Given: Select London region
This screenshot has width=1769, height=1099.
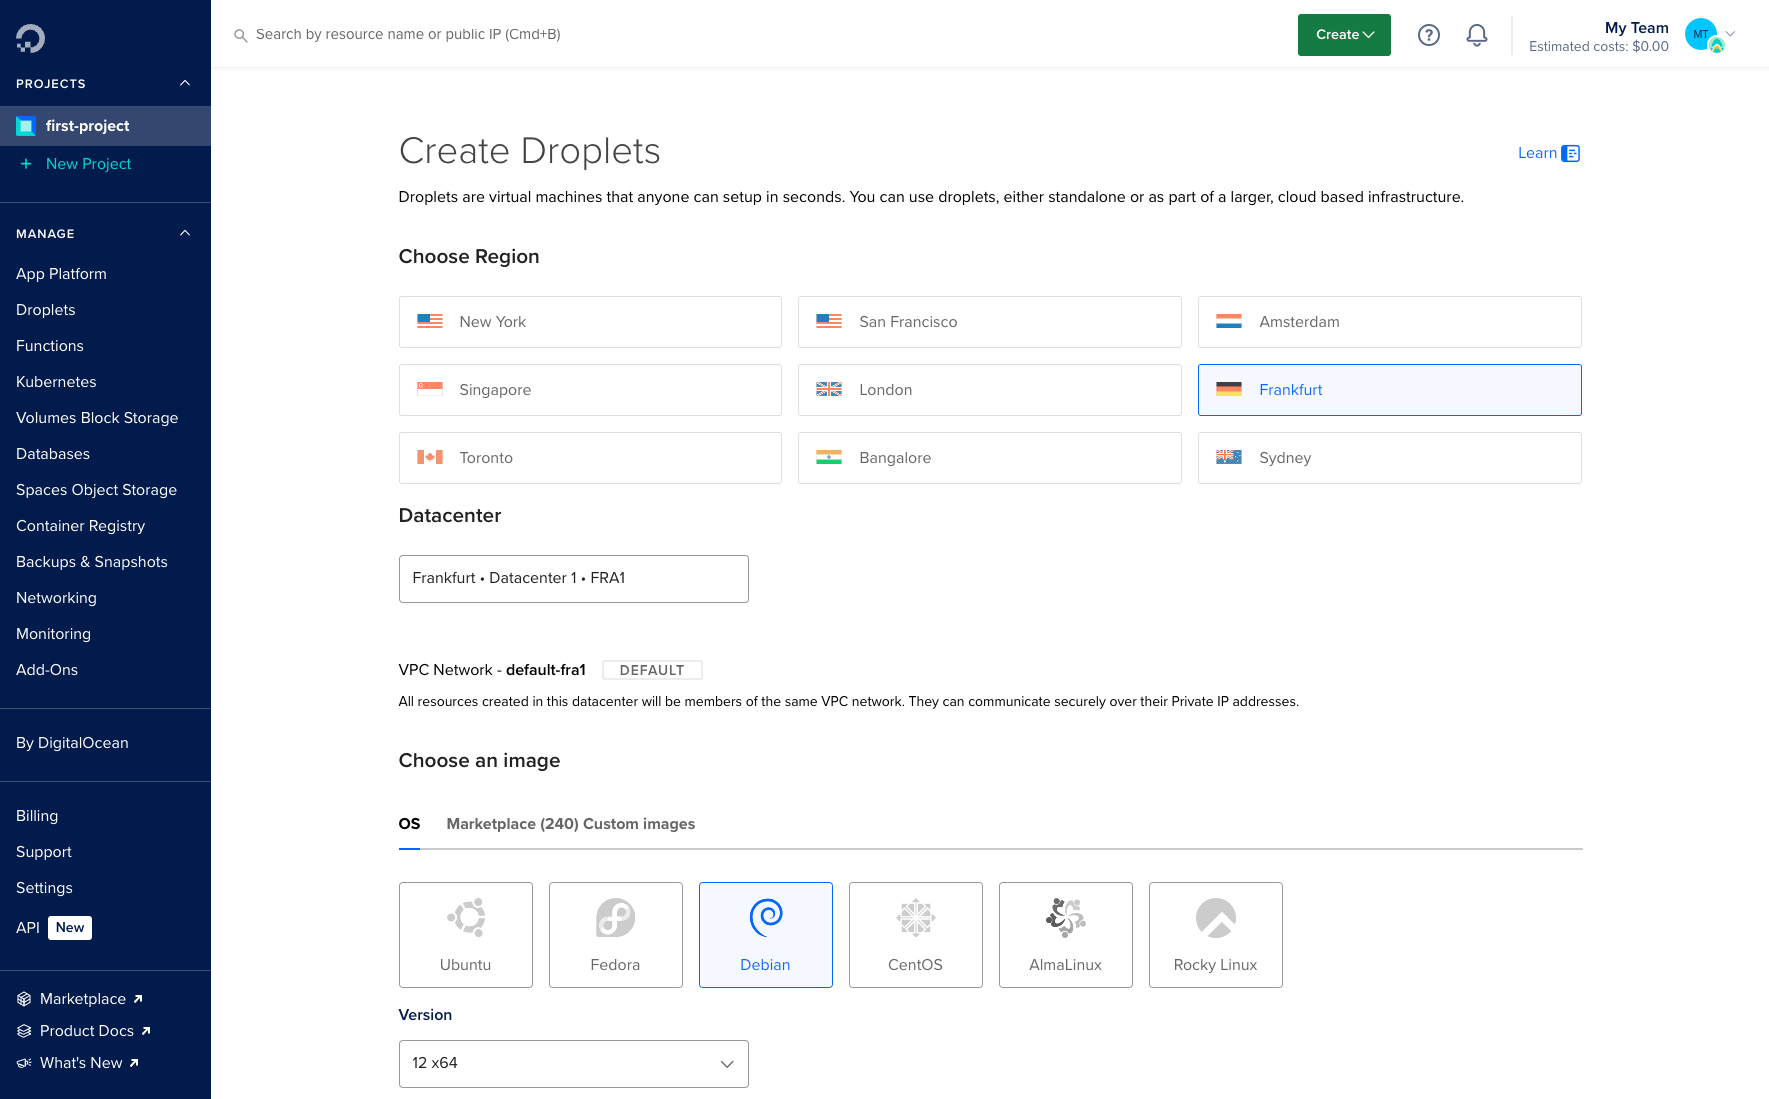Looking at the screenshot, I should click(x=990, y=390).
